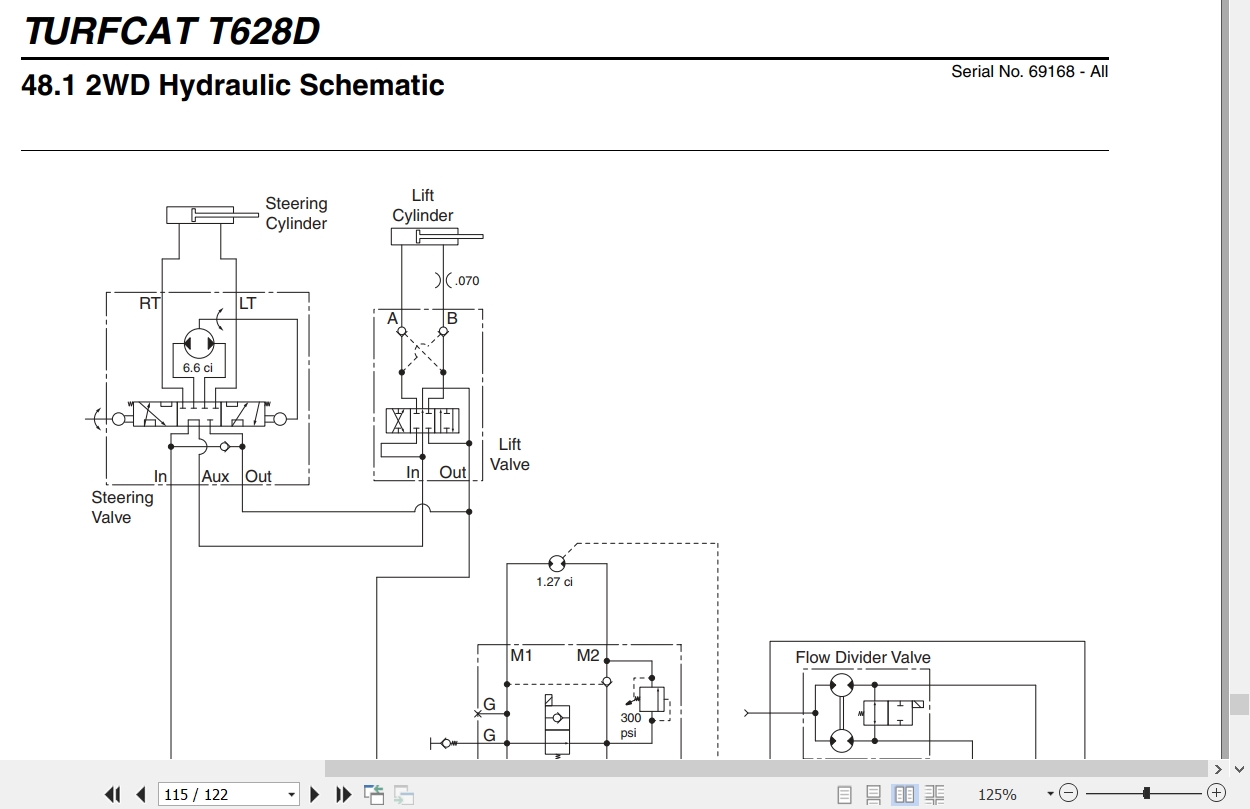Image resolution: width=1250 pixels, height=809 pixels.
Task: Click the zoom slider handle
Action: [1146, 794]
